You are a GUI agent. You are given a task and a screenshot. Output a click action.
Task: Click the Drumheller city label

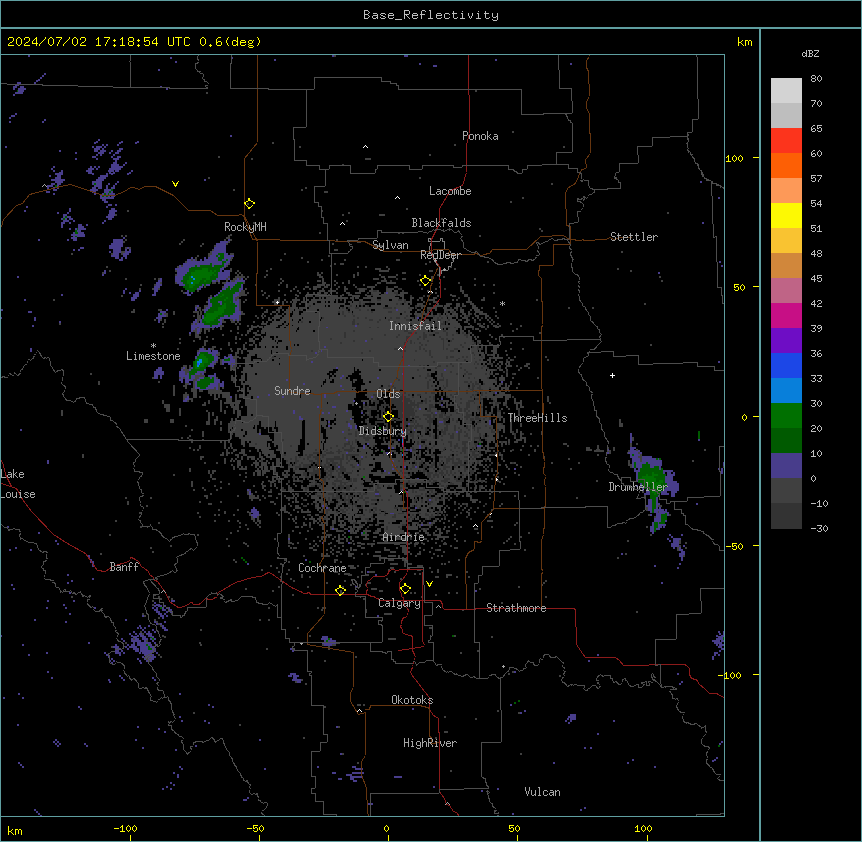tap(638, 487)
